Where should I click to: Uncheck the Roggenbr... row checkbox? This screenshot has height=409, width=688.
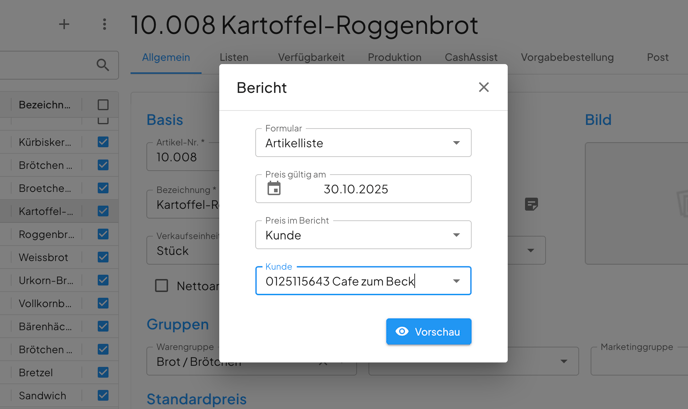pyautogui.click(x=103, y=234)
